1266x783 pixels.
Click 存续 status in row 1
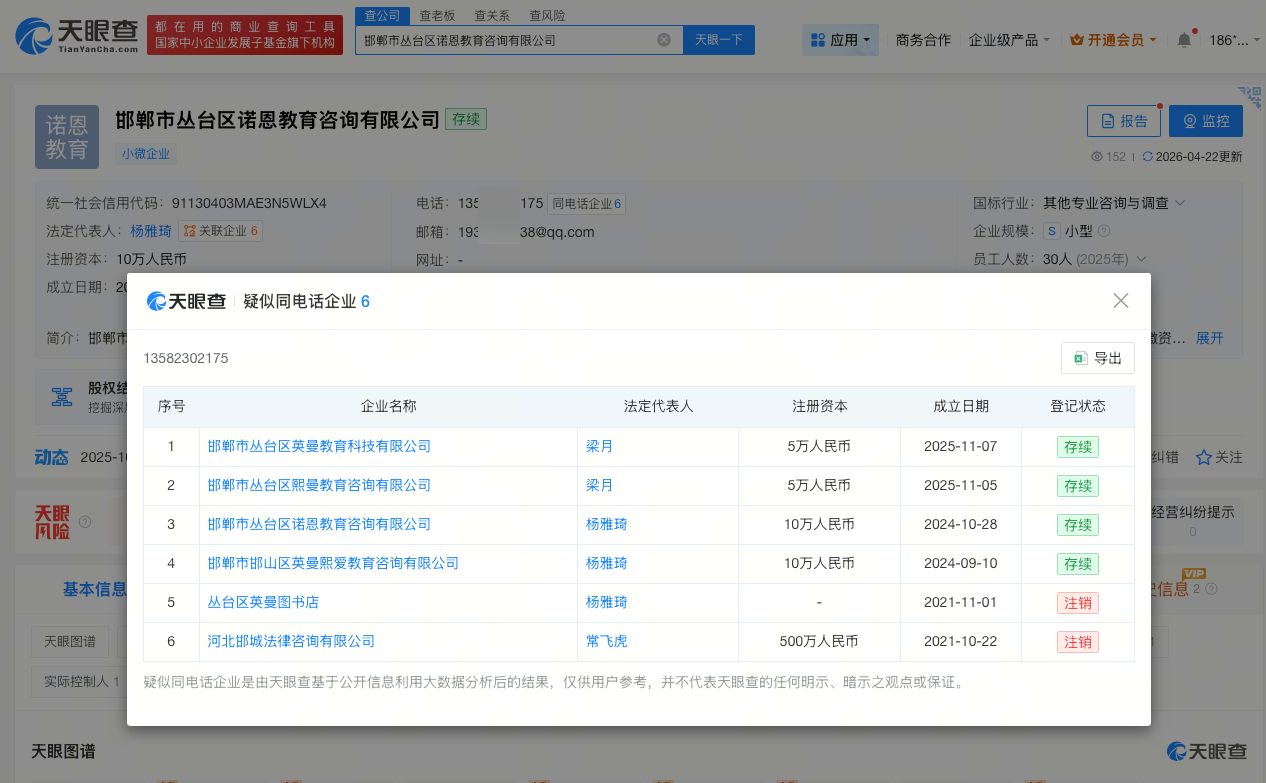point(1078,447)
